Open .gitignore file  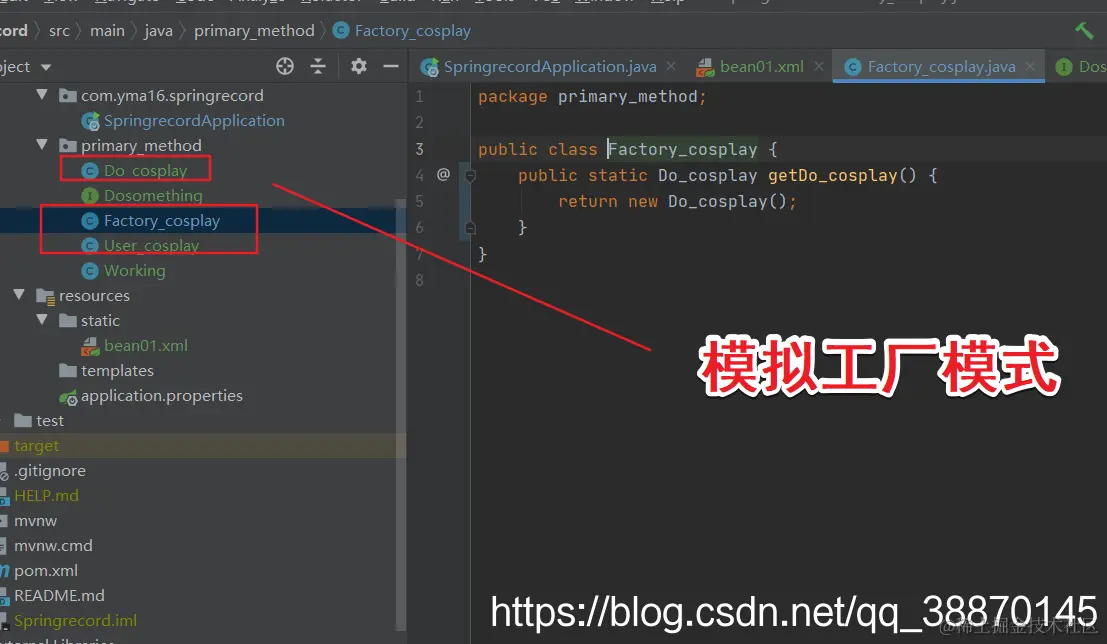pyautogui.click(x=49, y=470)
